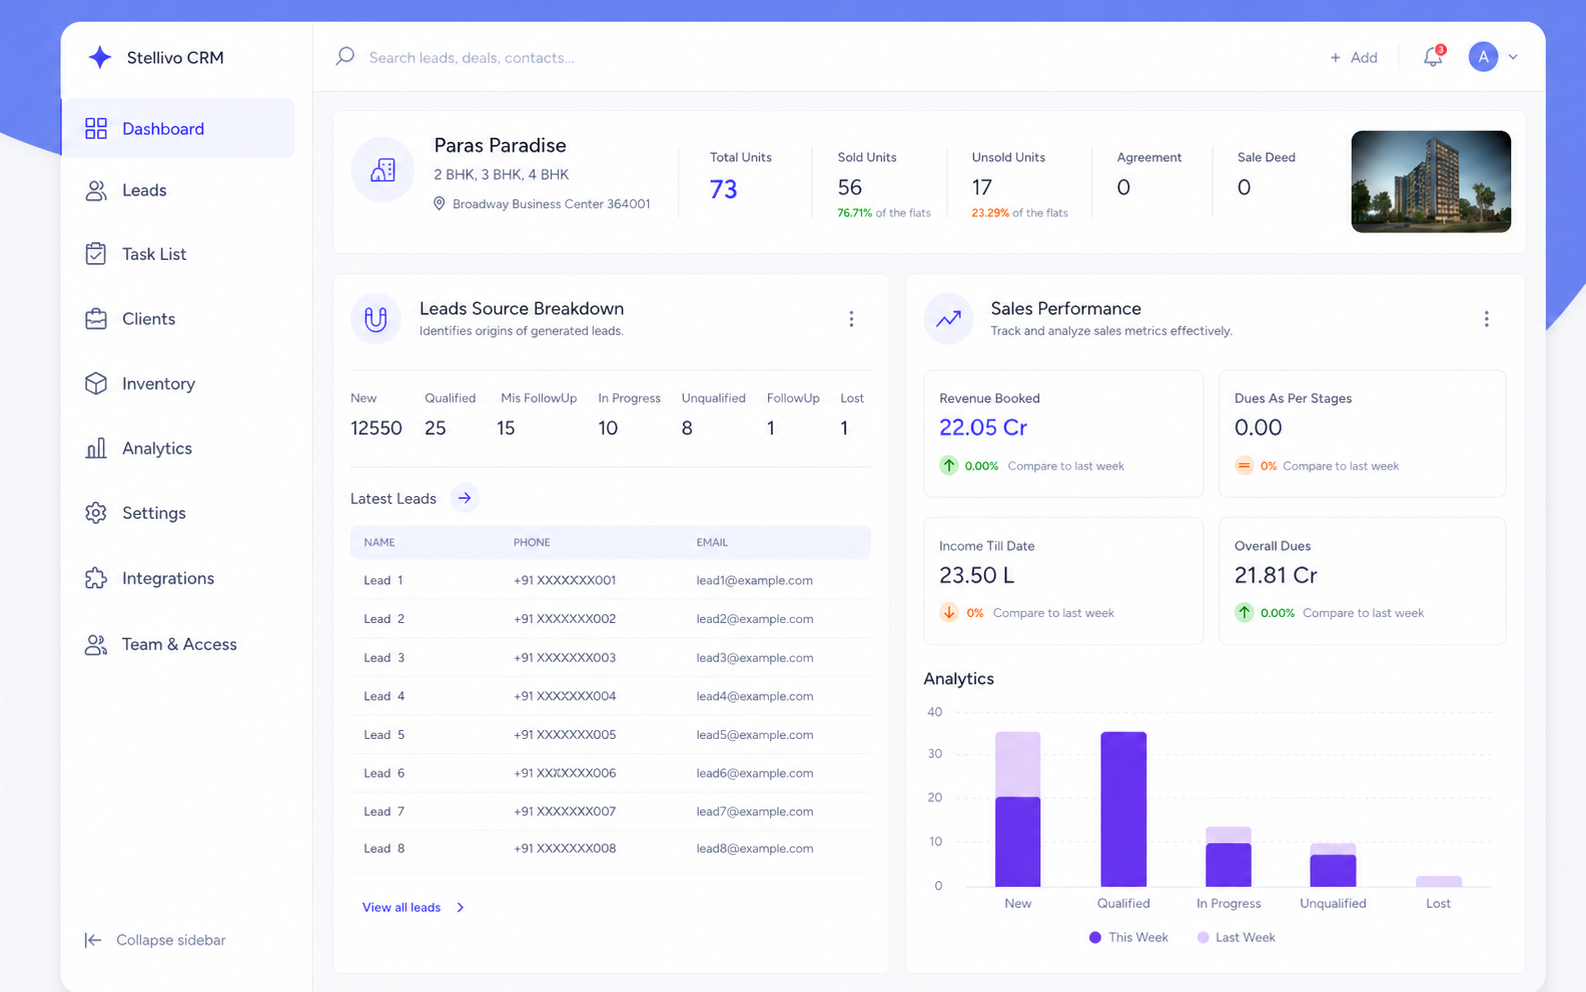Click Total Units value 73
Viewport: 1586px width, 992px height.
point(723,189)
